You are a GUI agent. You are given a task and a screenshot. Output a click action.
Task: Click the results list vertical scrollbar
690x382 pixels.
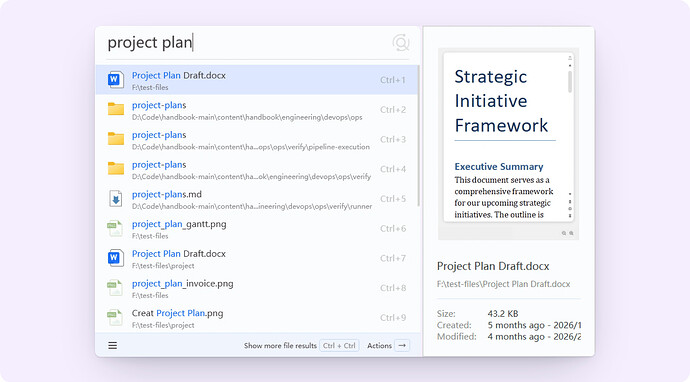(x=418, y=136)
